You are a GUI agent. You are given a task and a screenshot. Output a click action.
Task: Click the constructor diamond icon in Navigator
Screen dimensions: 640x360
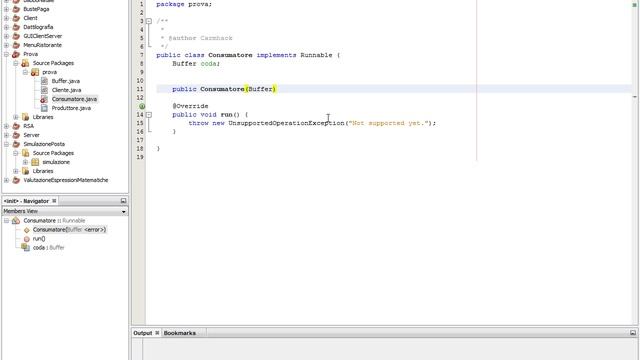(x=27, y=230)
